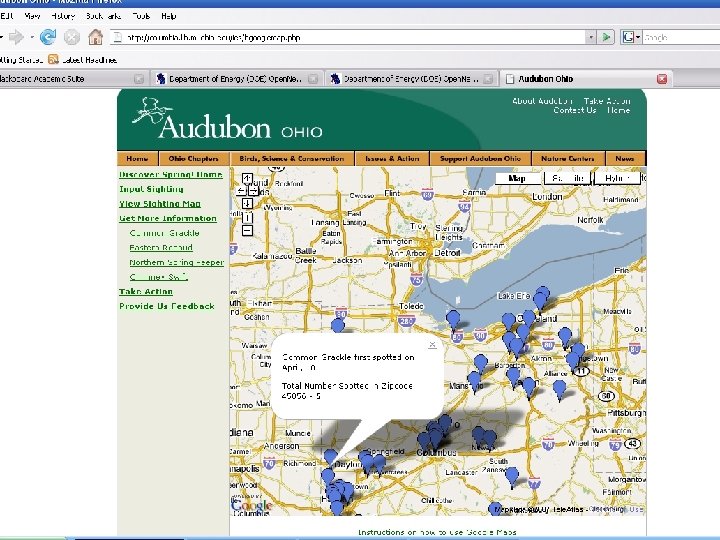720x540 pixels.
Task: Click the Audubon Ohio bird logo
Action: (x=152, y=110)
